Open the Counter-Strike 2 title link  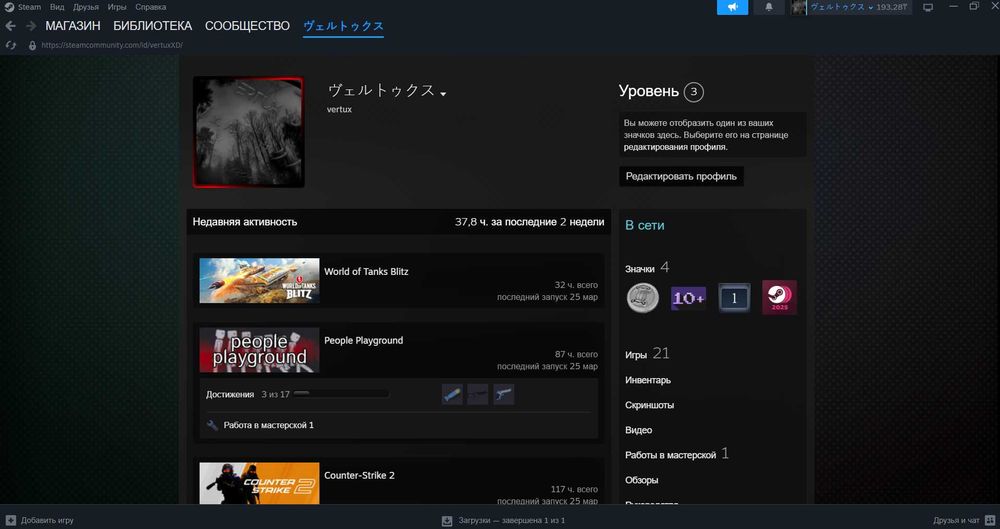(x=359, y=475)
